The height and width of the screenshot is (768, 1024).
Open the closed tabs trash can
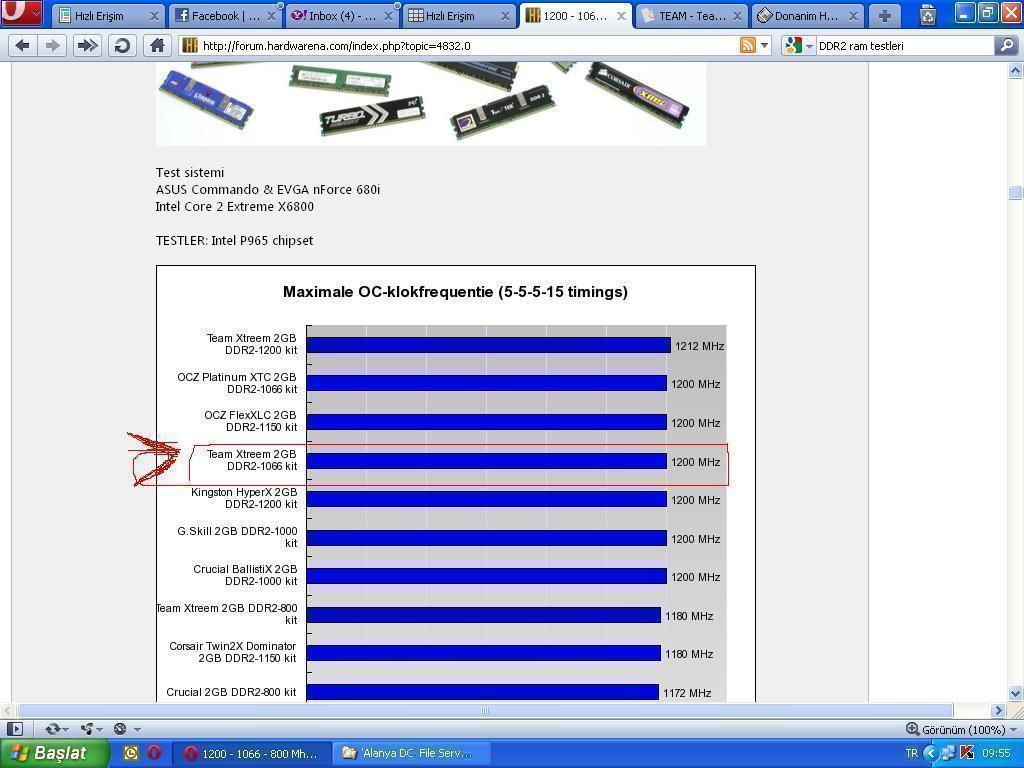click(927, 15)
